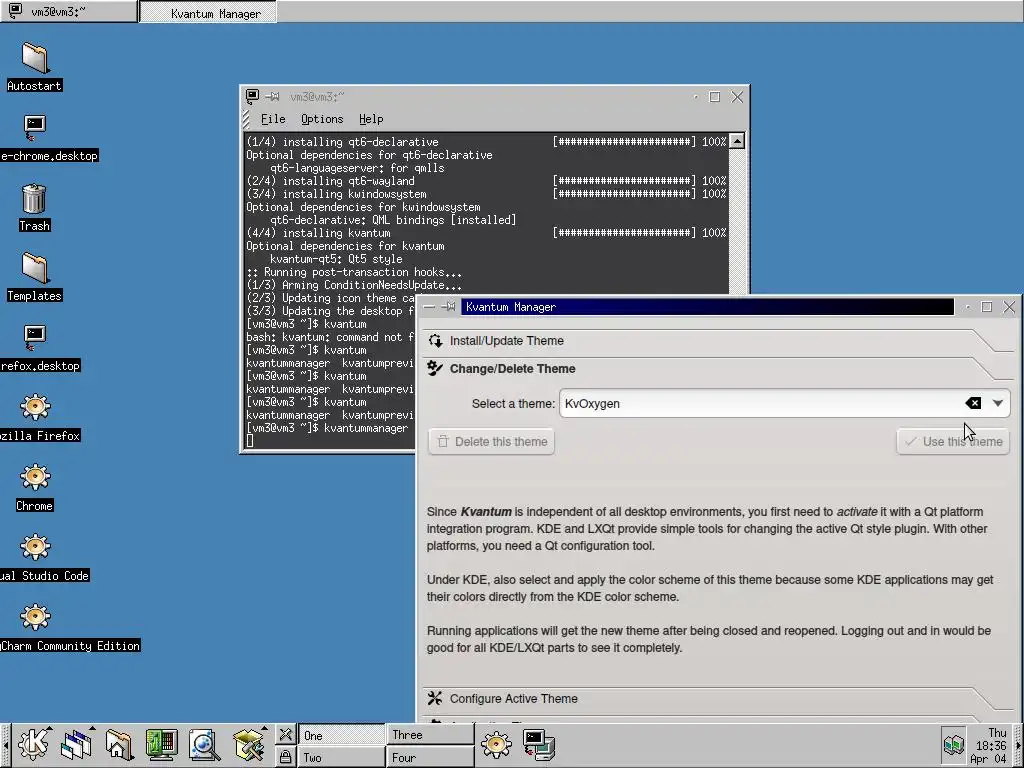This screenshot has height=768, width=1024.
Task: Click the logout X icon in the panel
Action: coord(285,735)
